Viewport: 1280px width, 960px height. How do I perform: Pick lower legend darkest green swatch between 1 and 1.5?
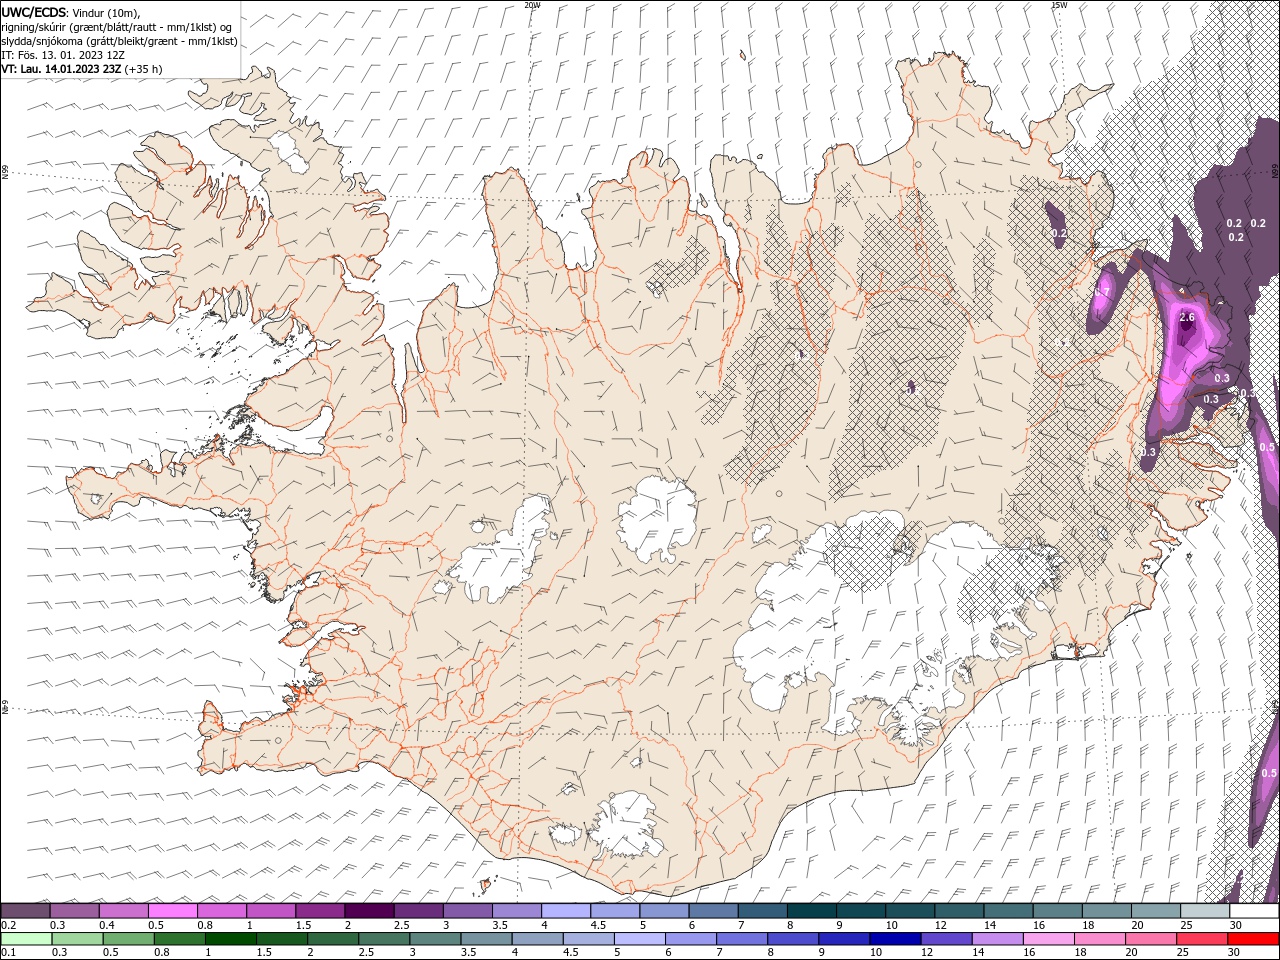[x=231, y=938]
